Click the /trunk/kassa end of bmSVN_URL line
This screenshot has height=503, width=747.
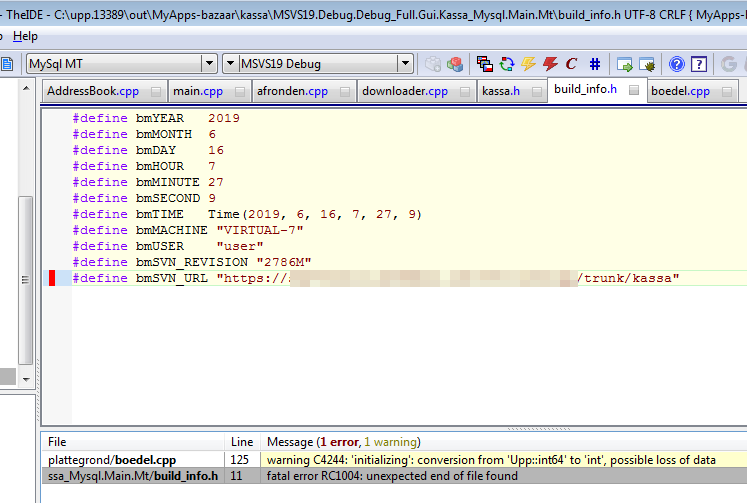pyautogui.click(x=627, y=278)
